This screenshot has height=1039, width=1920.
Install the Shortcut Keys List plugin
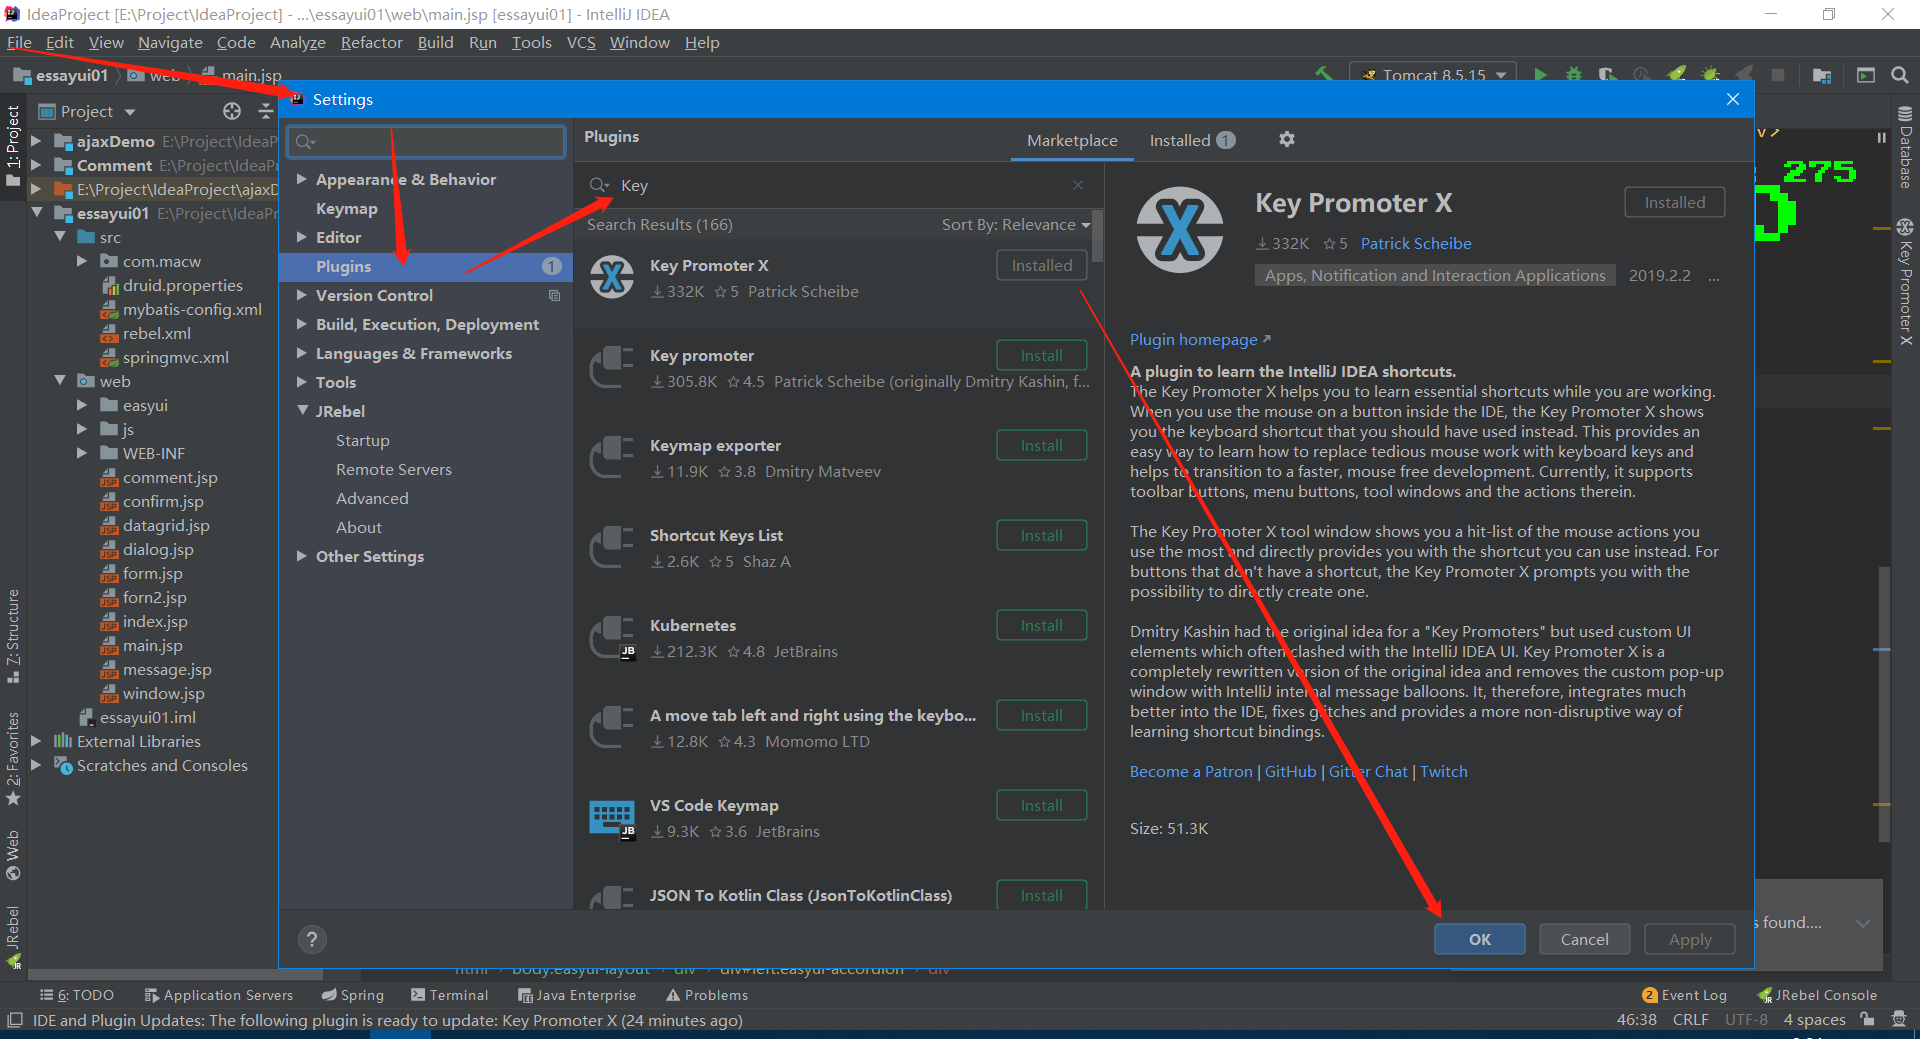point(1042,535)
